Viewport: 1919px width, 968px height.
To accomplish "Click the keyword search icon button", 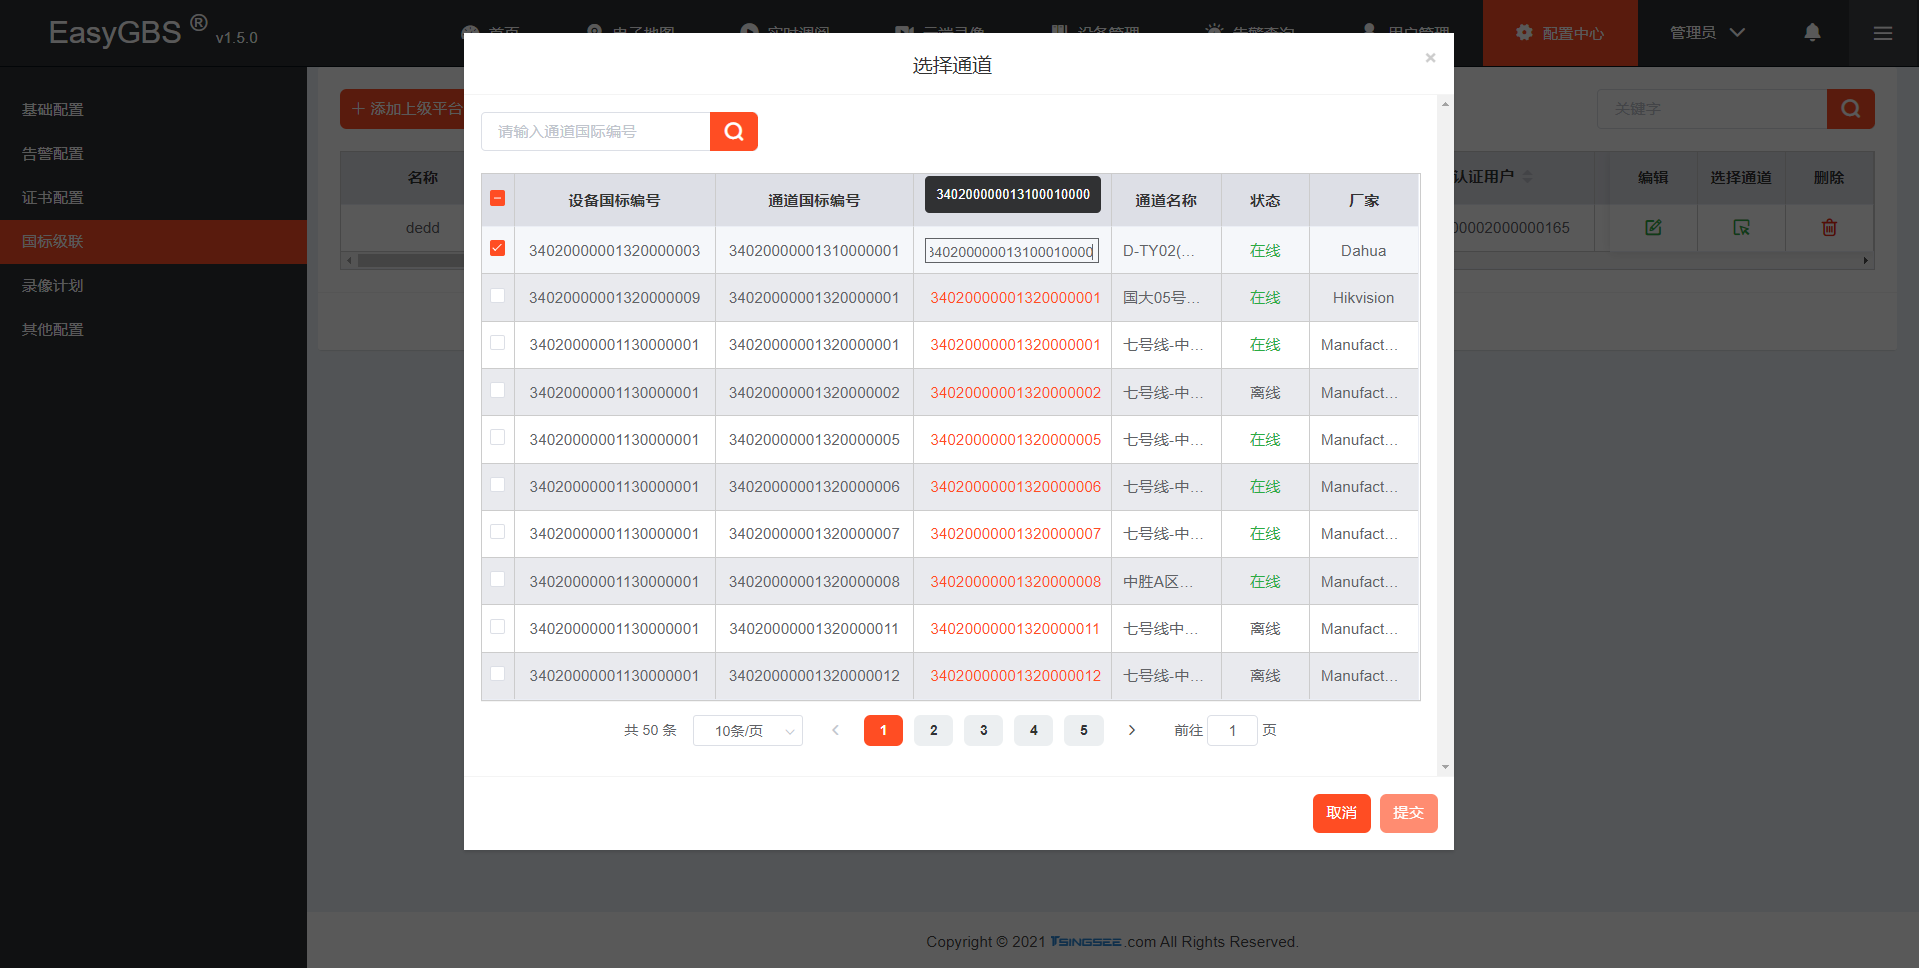I will click(1851, 109).
